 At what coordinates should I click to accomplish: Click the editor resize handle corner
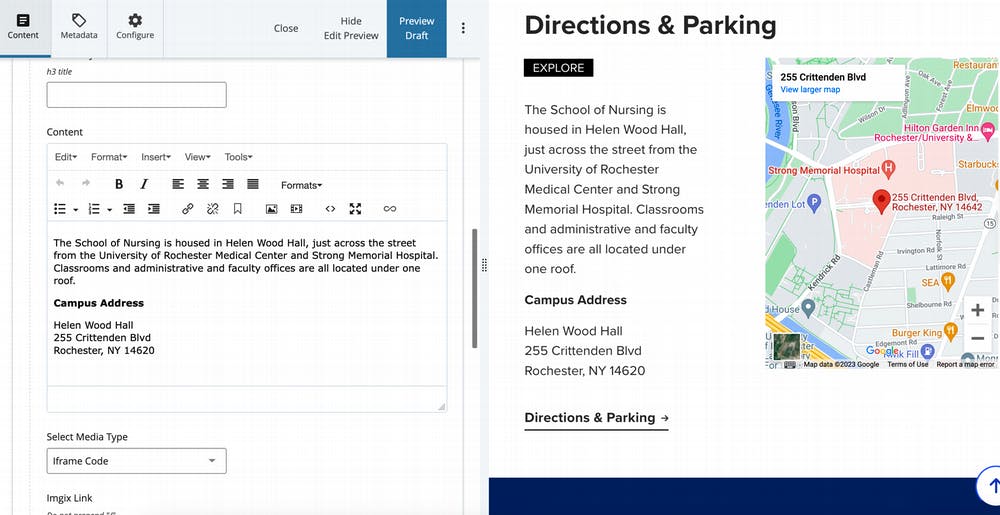click(441, 406)
